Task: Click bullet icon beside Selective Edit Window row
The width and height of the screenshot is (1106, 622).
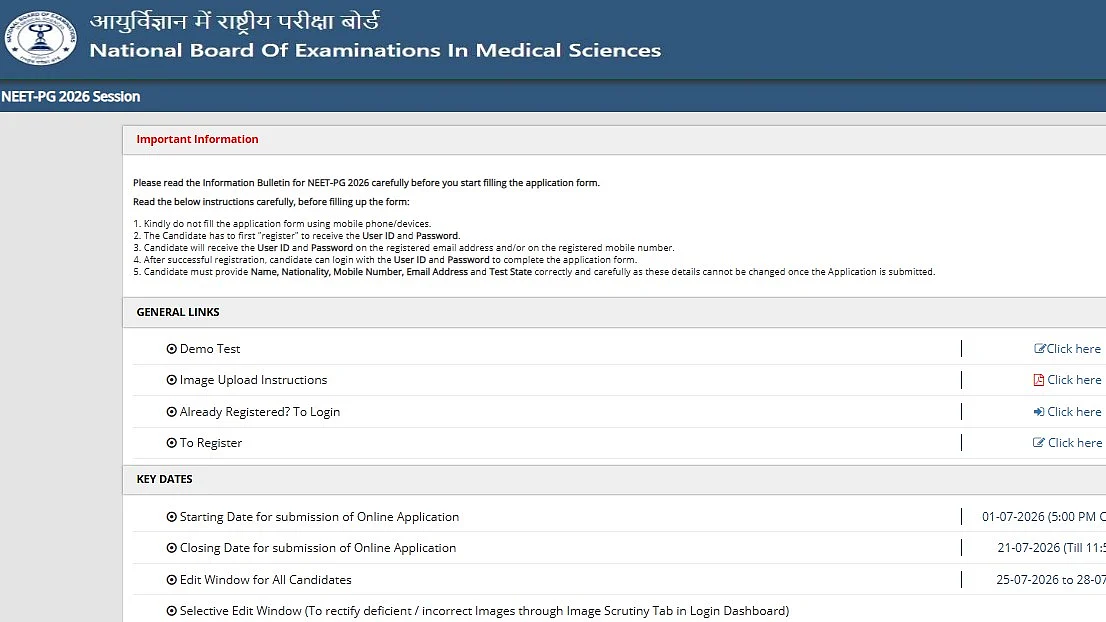Action: tap(171, 611)
